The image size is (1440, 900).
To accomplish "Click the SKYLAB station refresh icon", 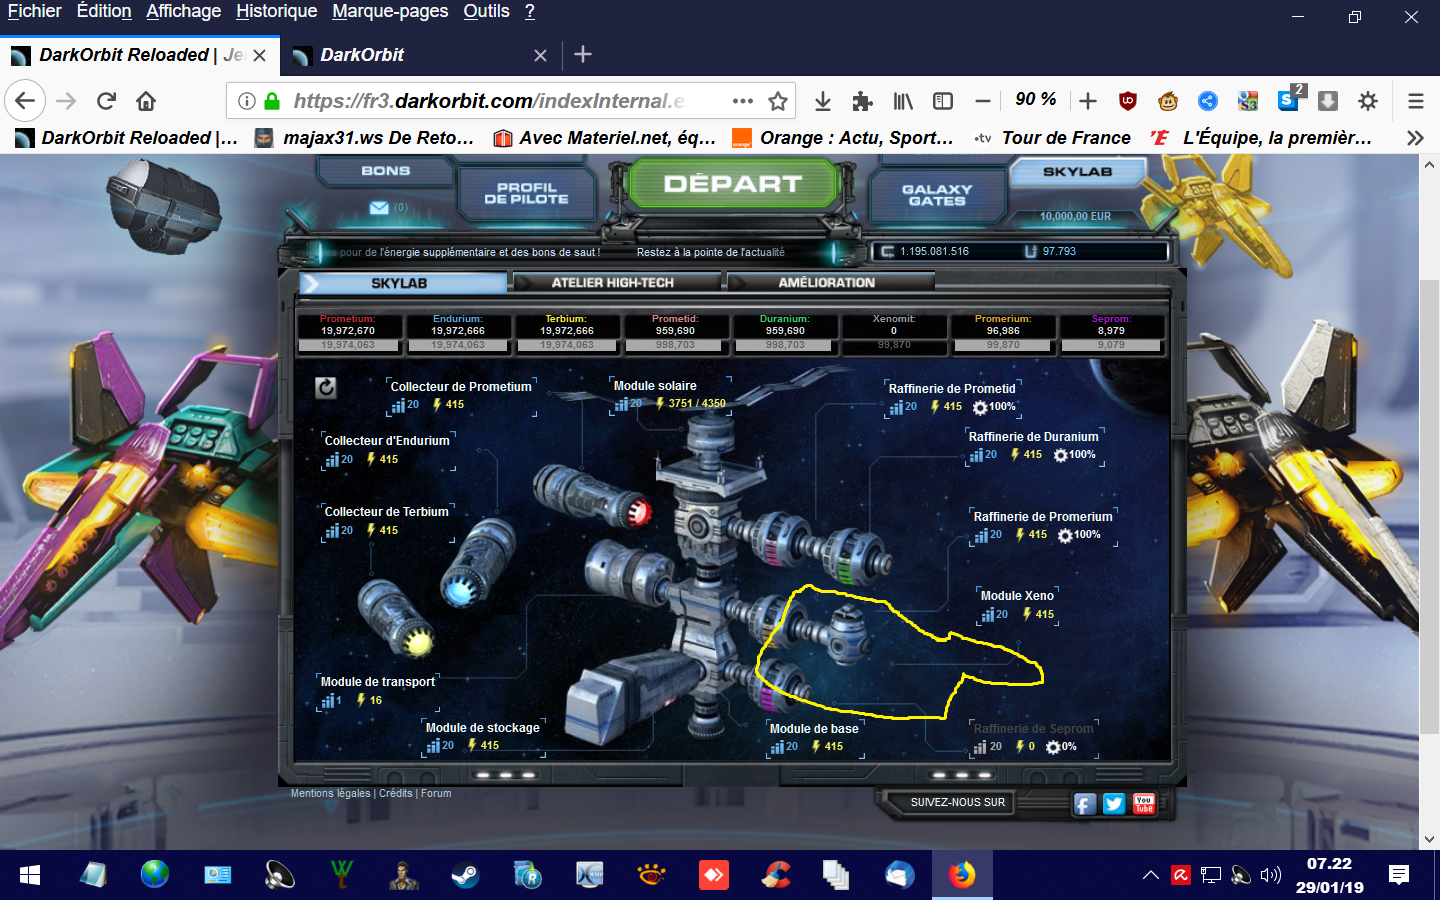I will click(326, 387).
